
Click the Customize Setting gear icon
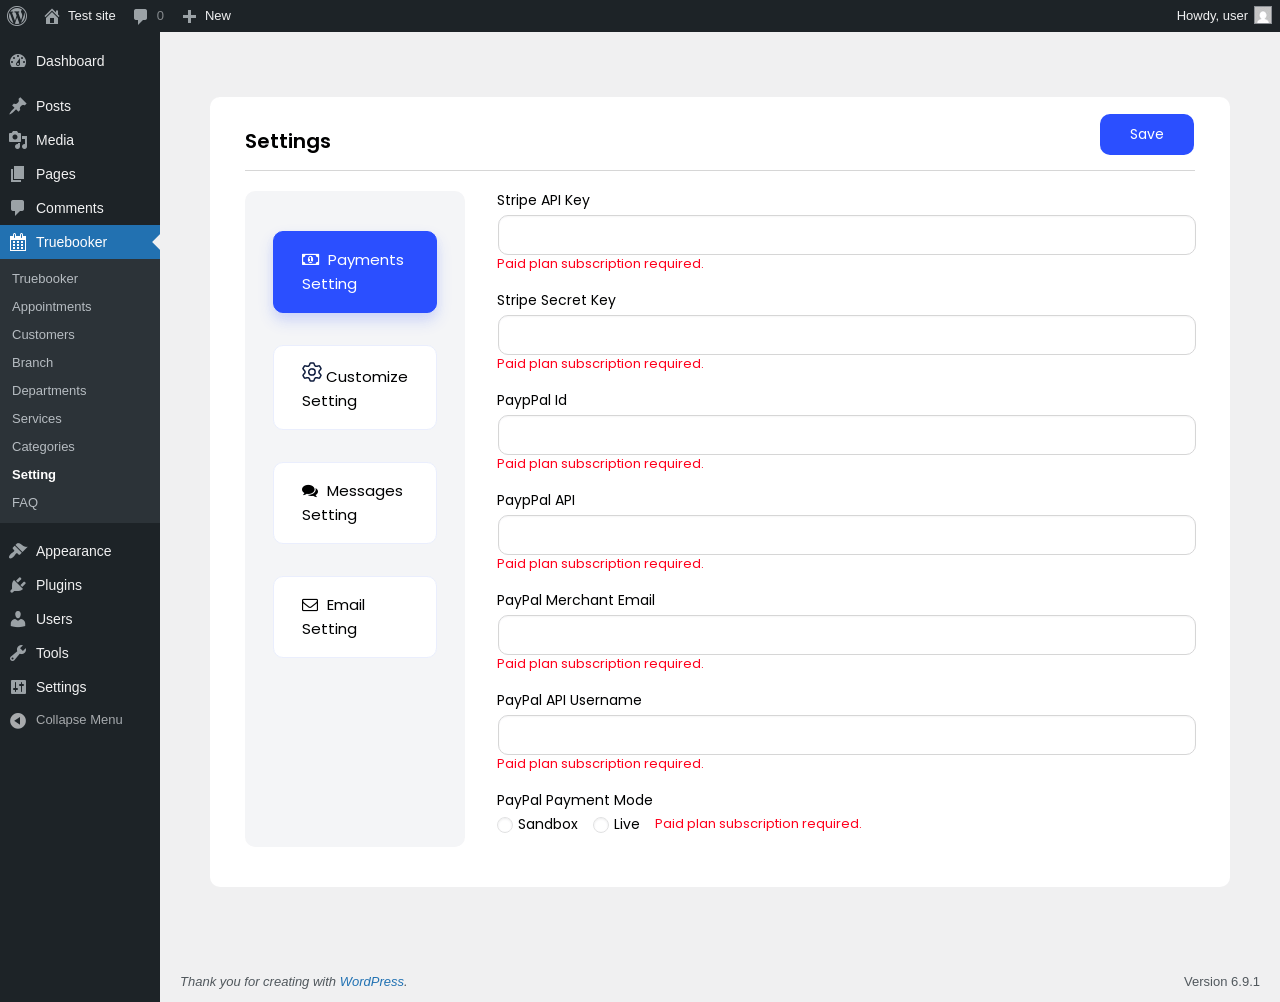(x=312, y=372)
